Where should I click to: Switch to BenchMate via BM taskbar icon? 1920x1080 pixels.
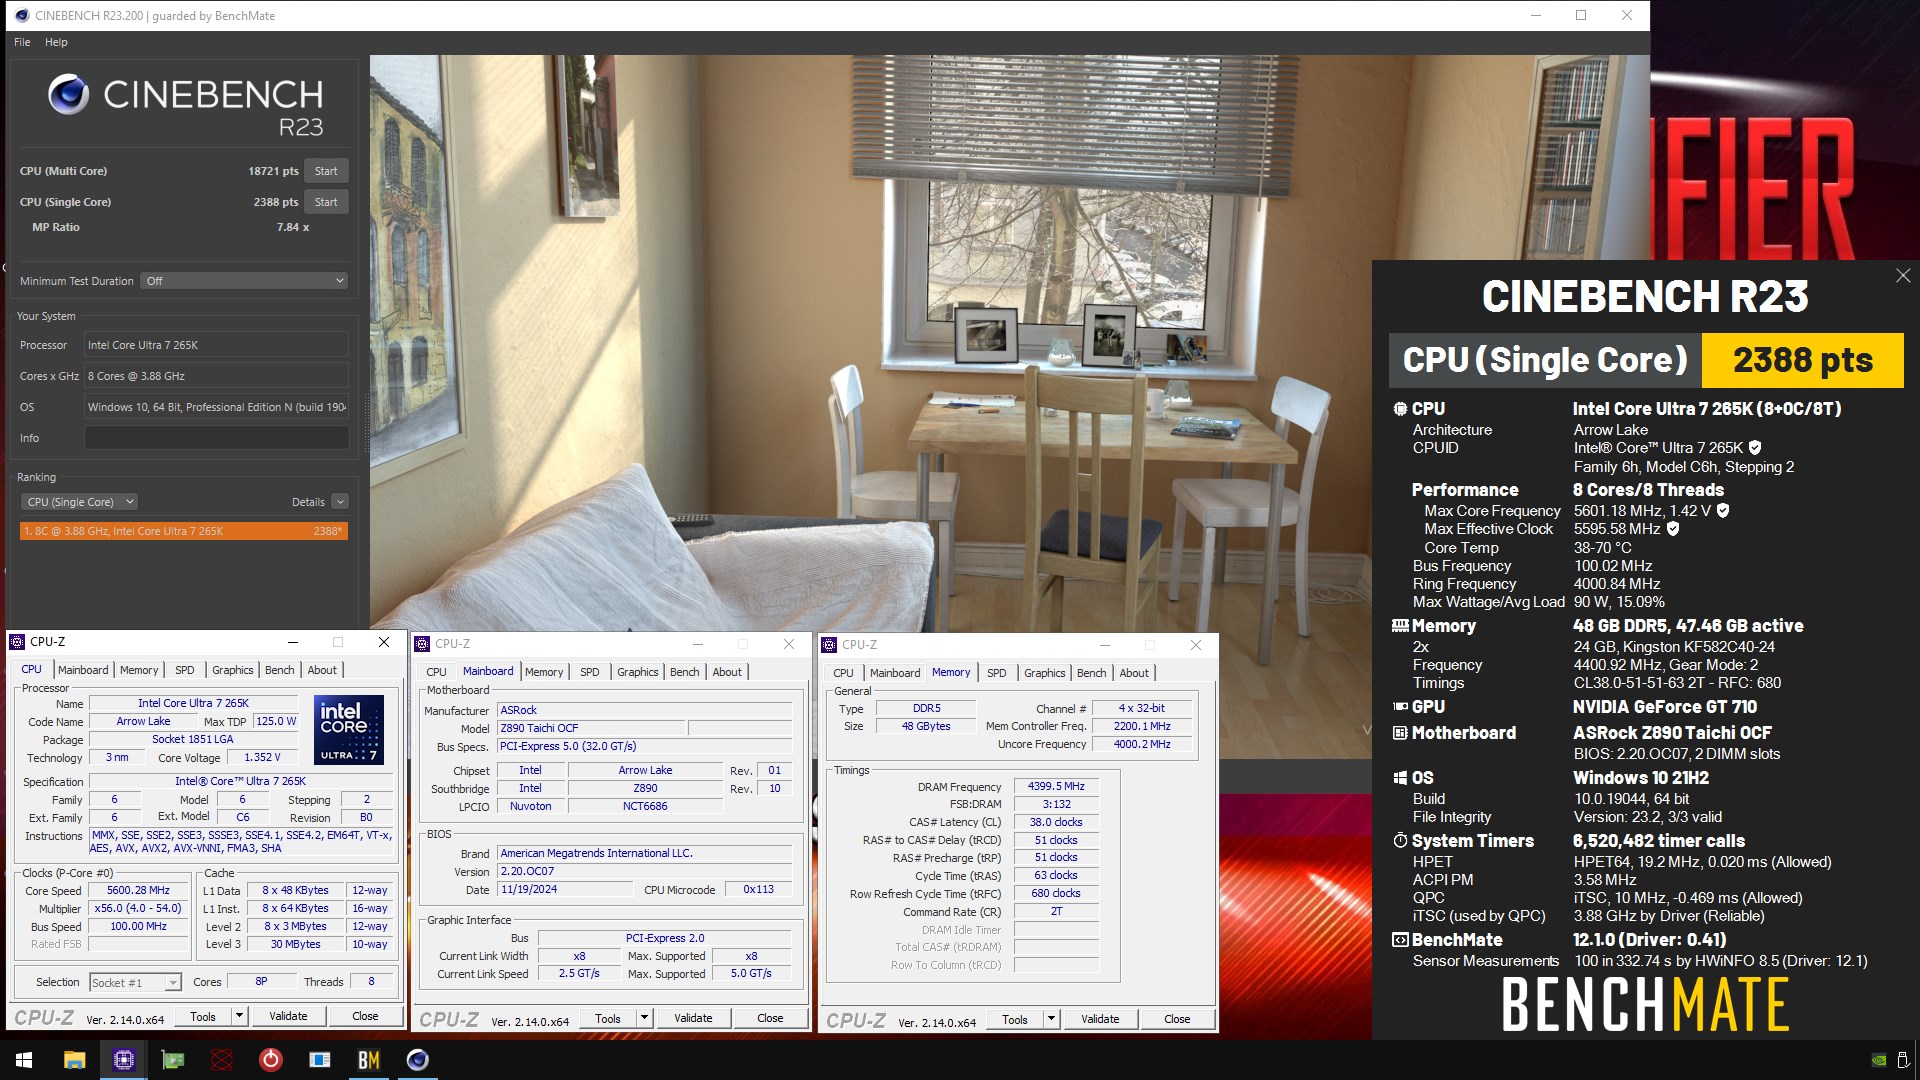coord(369,1060)
